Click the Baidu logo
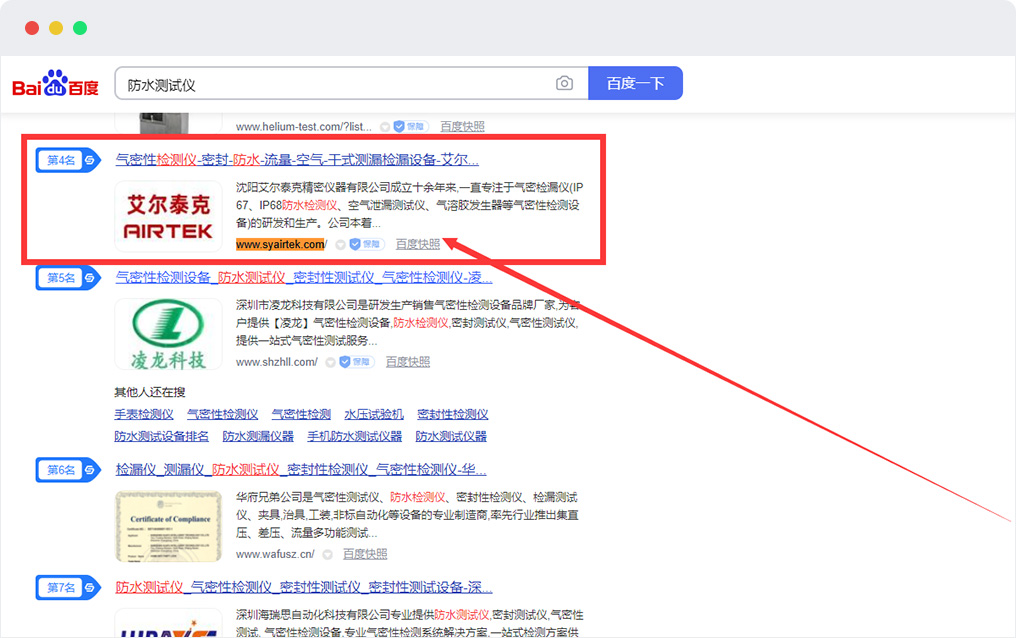The image size is (1016, 638). 55,84
